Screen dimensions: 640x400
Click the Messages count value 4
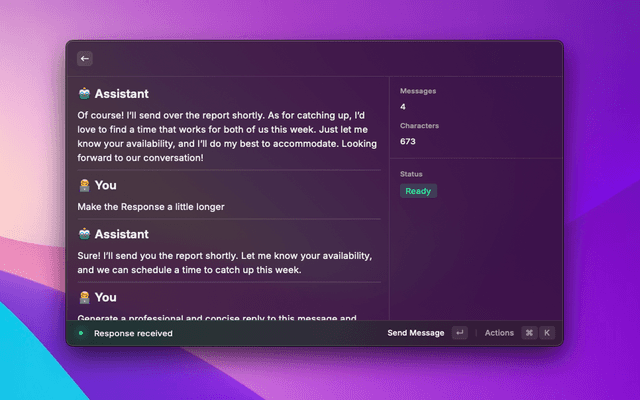tap(403, 106)
